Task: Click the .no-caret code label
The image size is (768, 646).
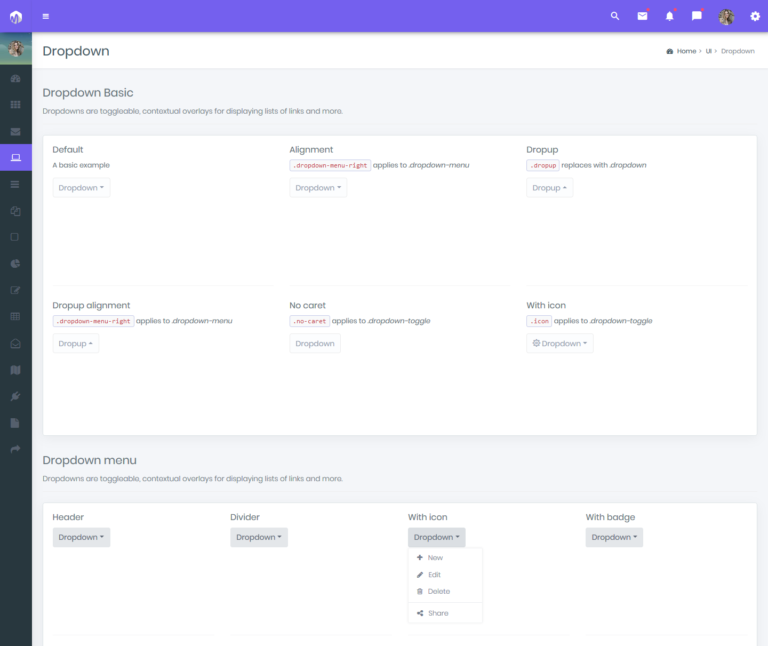Action: [310, 321]
